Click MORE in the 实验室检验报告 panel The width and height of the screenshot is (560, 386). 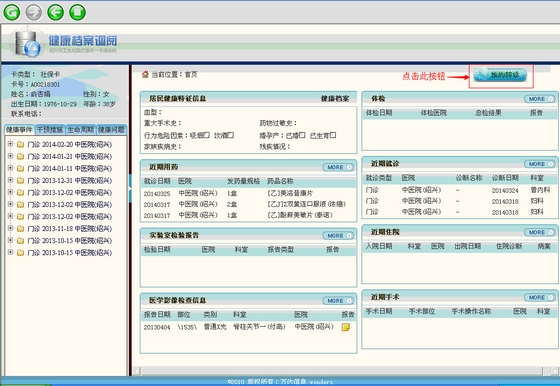point(338,236)
